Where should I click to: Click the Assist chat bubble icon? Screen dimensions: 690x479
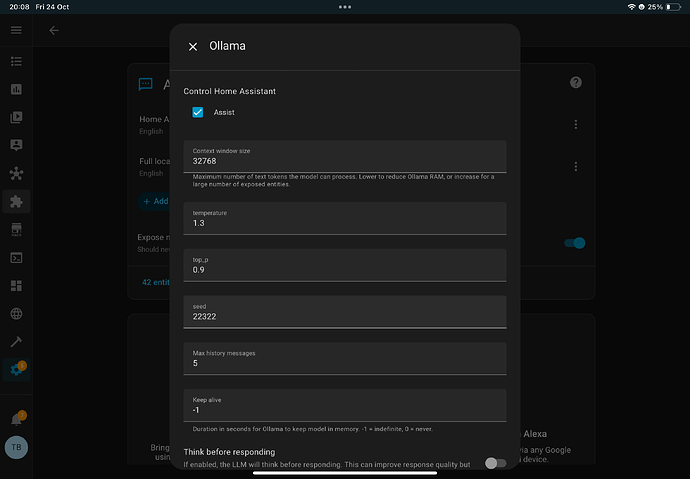(146, 84)
